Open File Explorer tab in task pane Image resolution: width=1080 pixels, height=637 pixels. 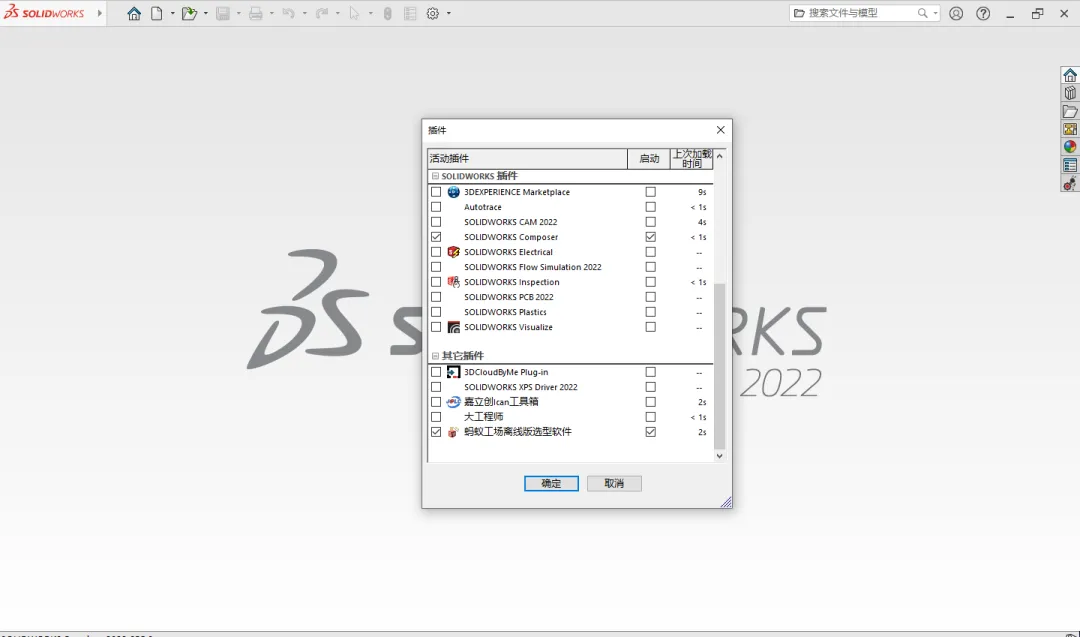[1070, 111]
